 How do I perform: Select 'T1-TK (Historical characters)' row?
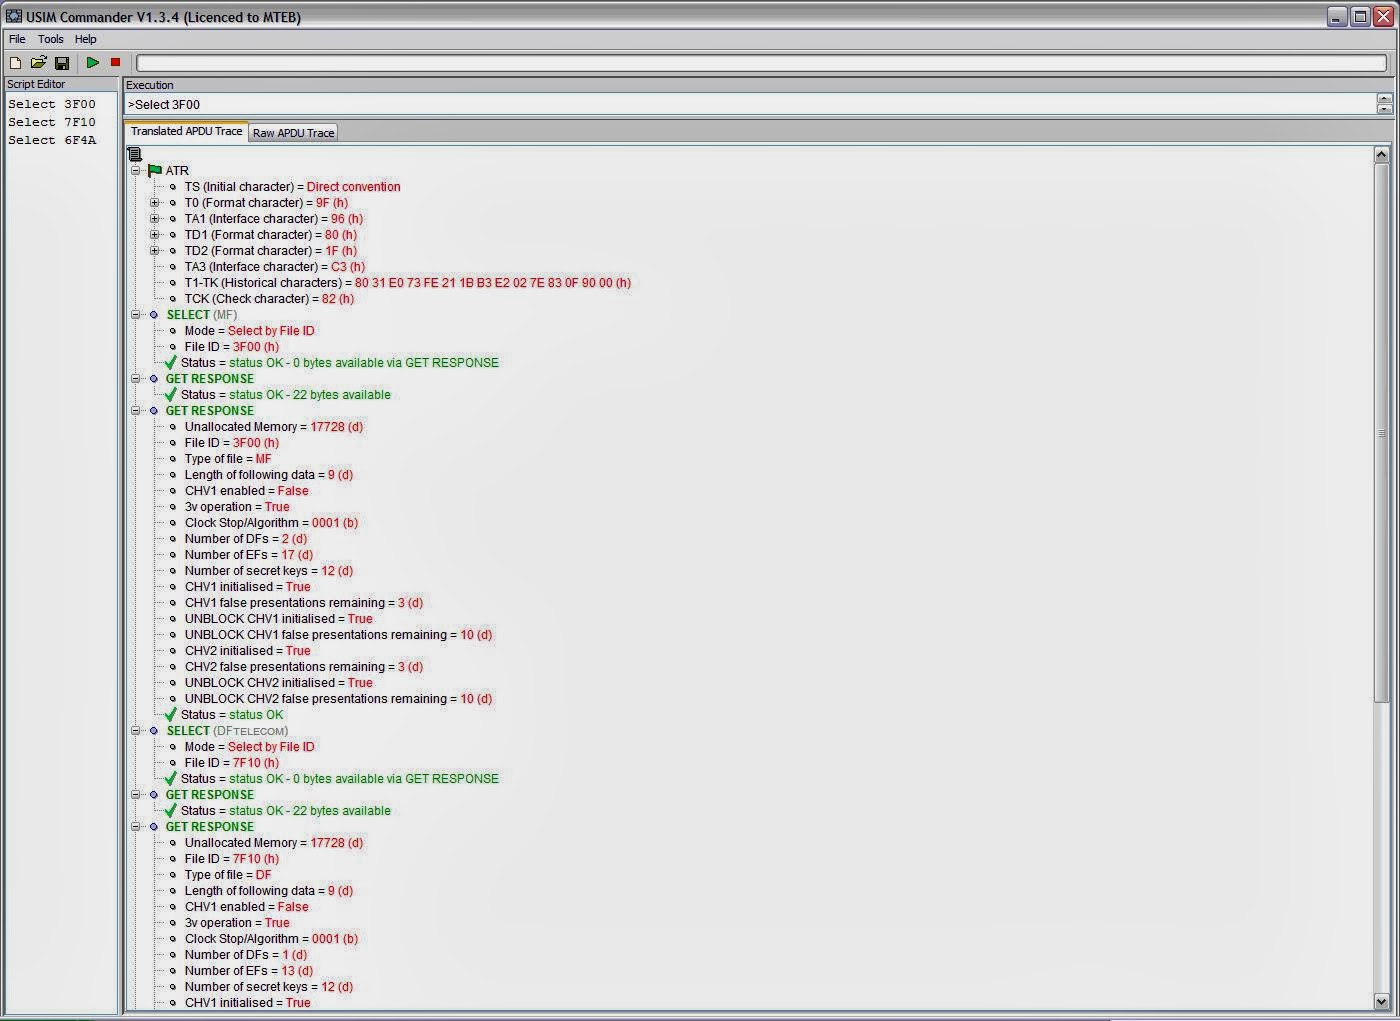coord(408,283)
